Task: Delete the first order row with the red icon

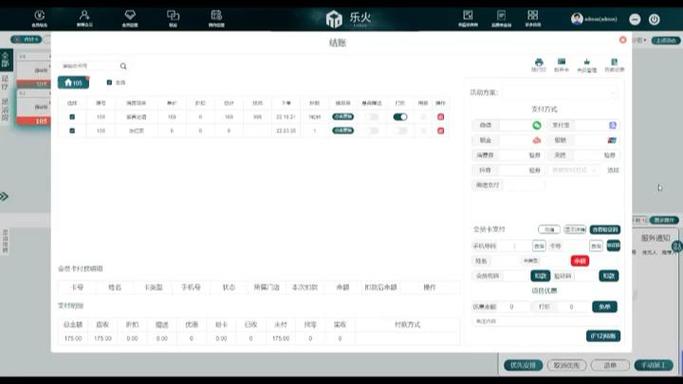Action: (440, 117)
